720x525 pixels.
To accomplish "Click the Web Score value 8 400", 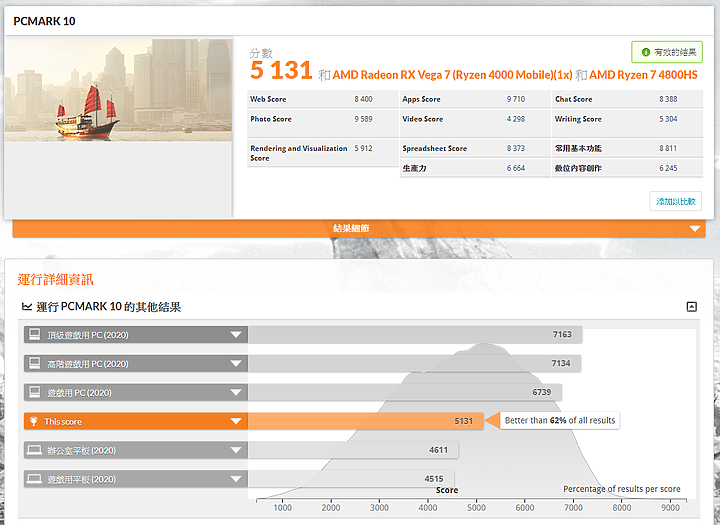I will pos(363,99).
